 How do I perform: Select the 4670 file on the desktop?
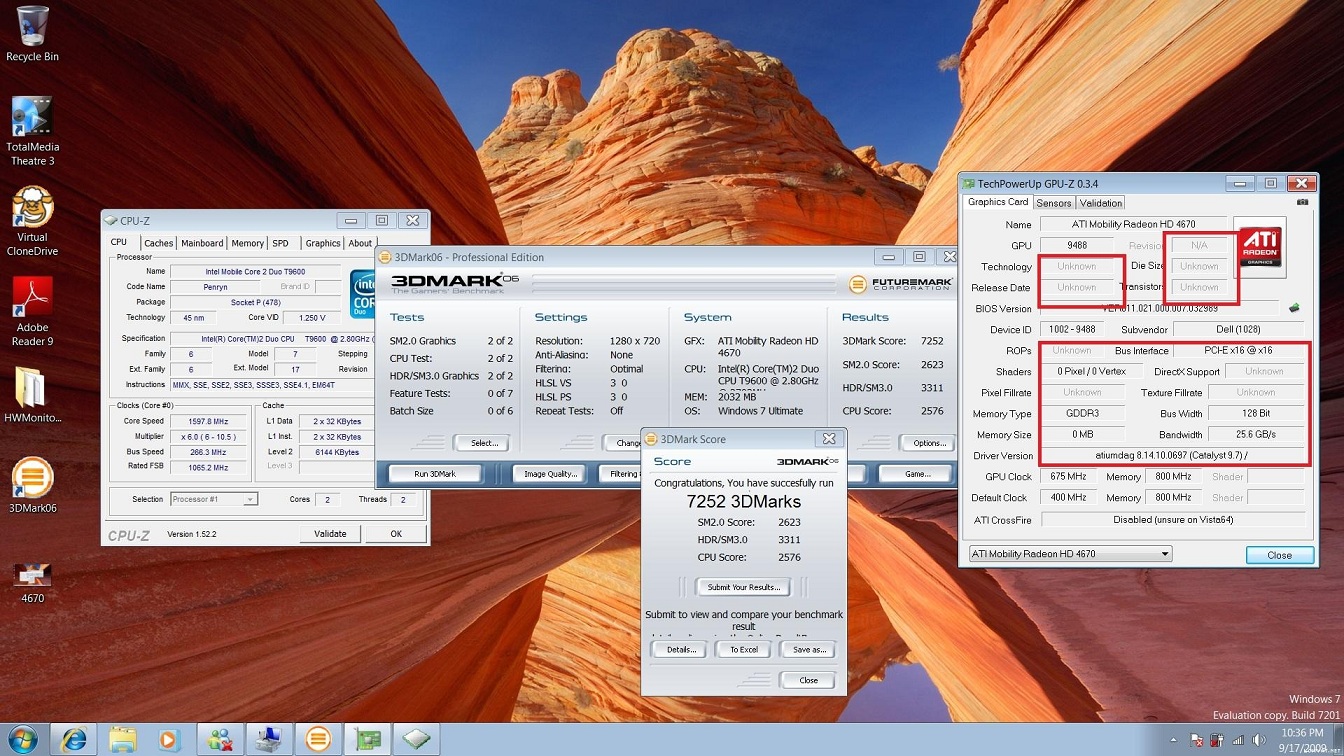tap(32, 582)
